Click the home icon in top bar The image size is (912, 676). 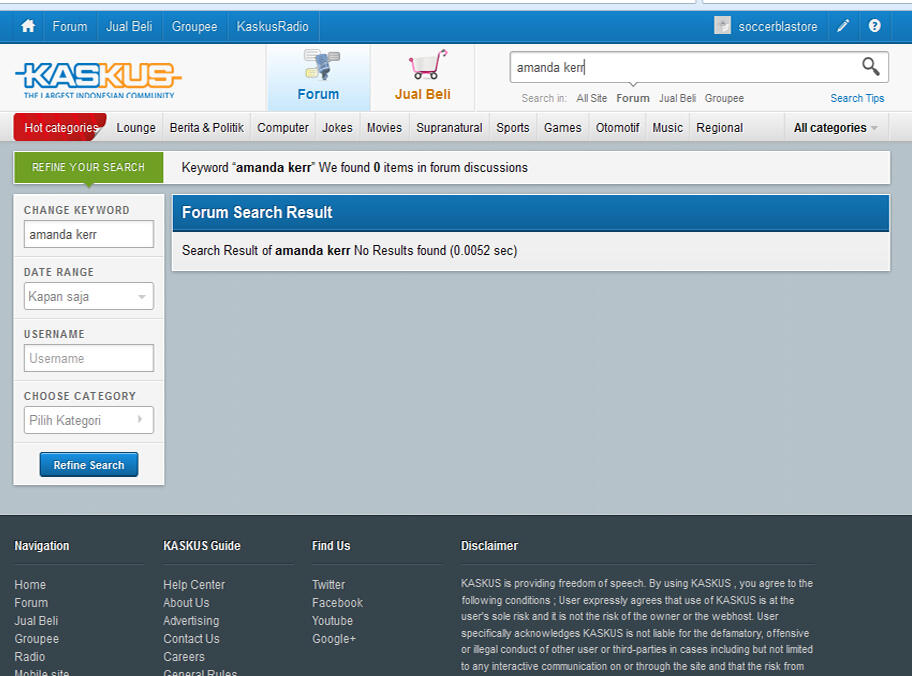coord(28,26)
